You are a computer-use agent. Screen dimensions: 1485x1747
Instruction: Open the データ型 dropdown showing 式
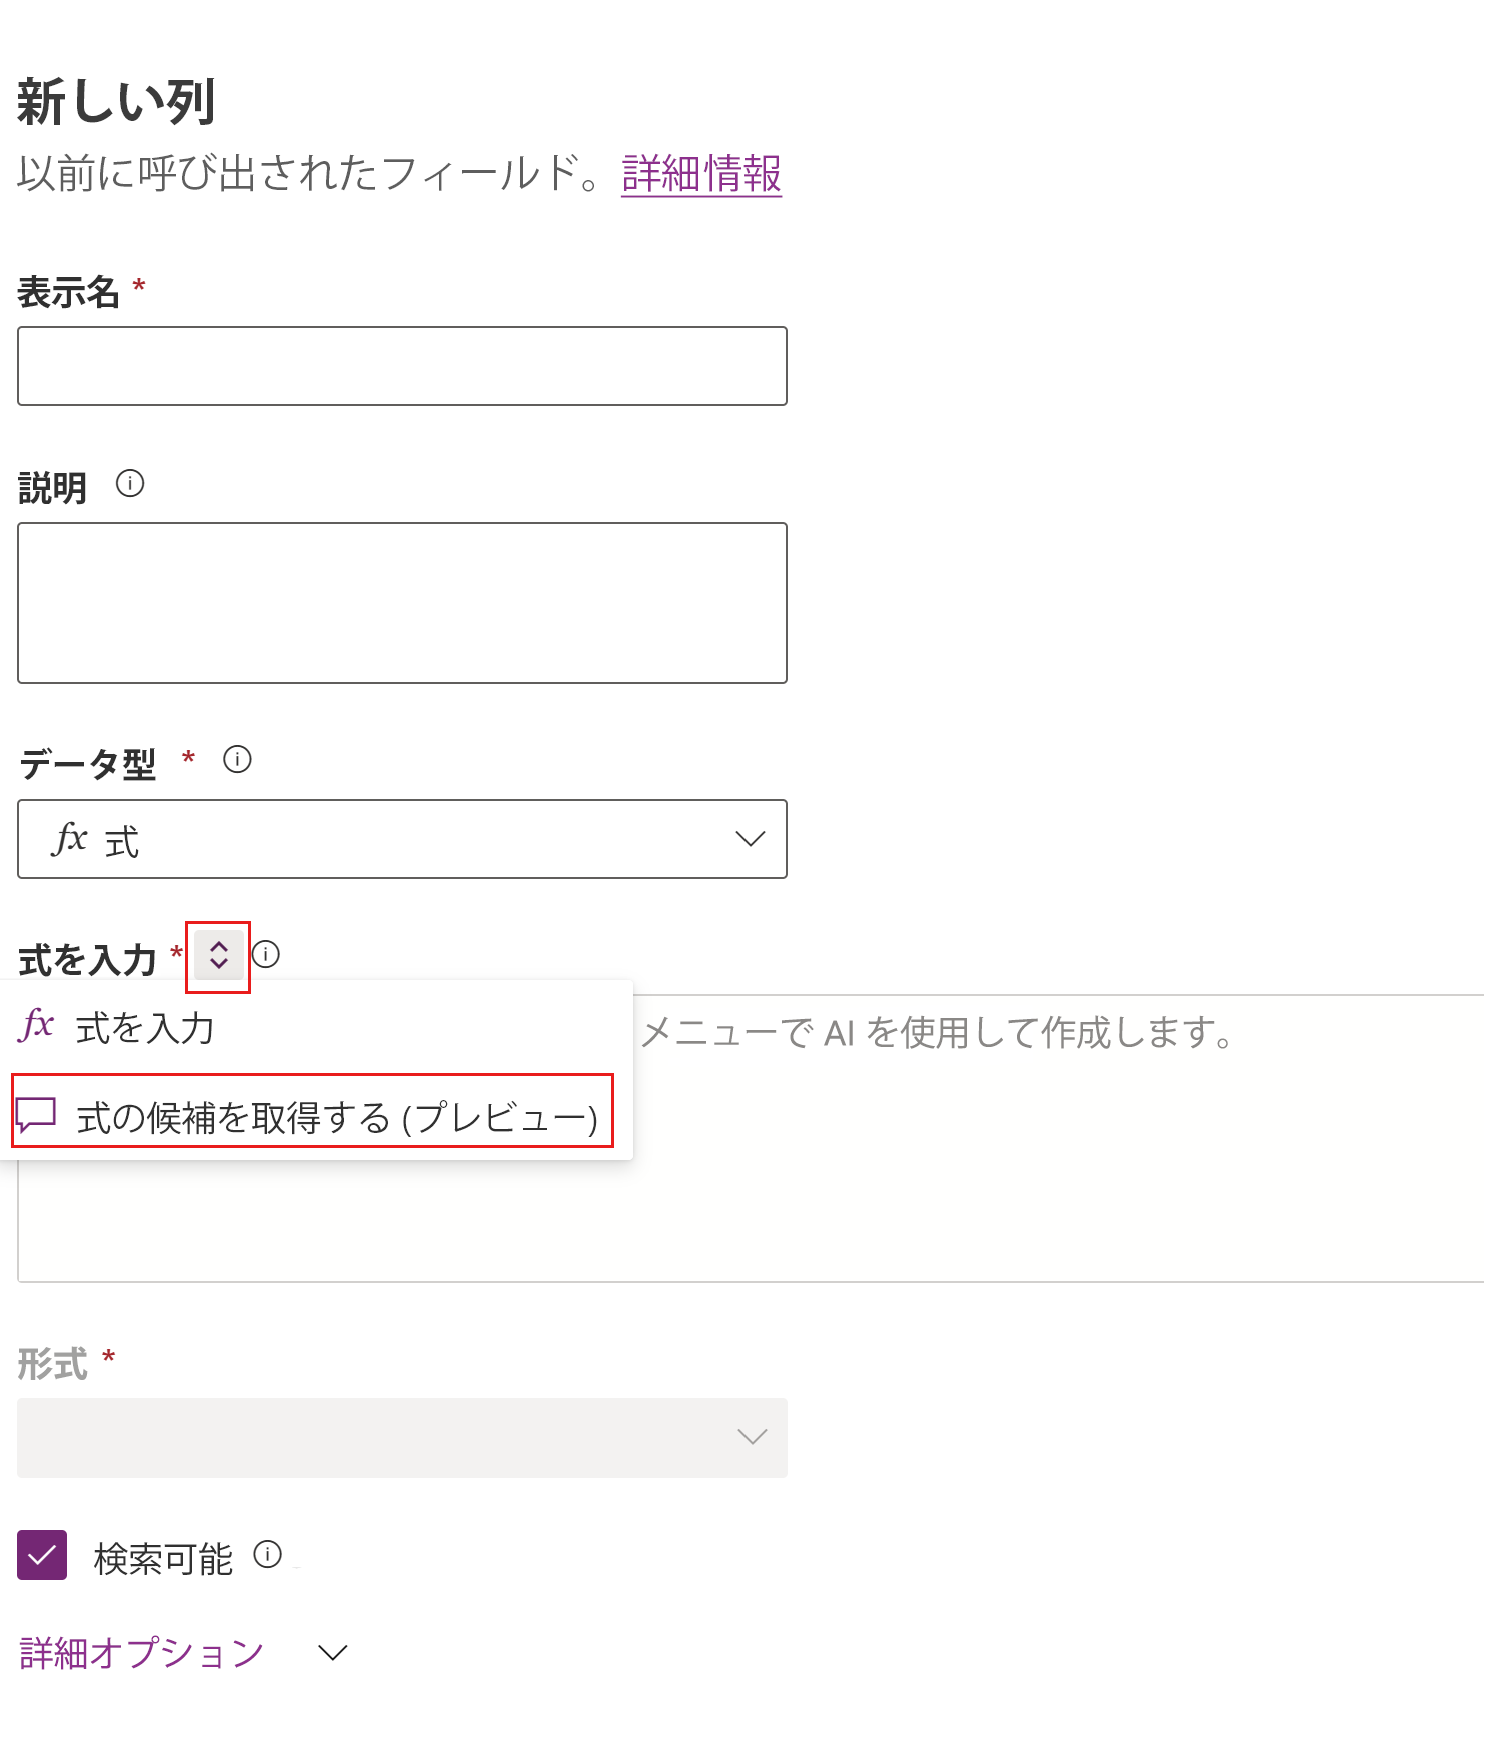tap(402, 839)
